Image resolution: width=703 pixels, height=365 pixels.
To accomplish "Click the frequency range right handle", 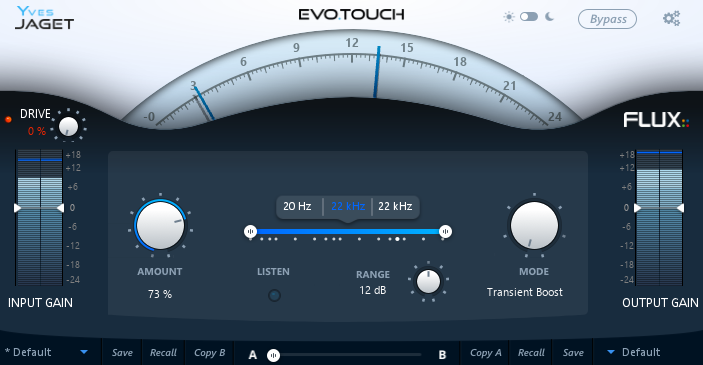I will [445, 231].
